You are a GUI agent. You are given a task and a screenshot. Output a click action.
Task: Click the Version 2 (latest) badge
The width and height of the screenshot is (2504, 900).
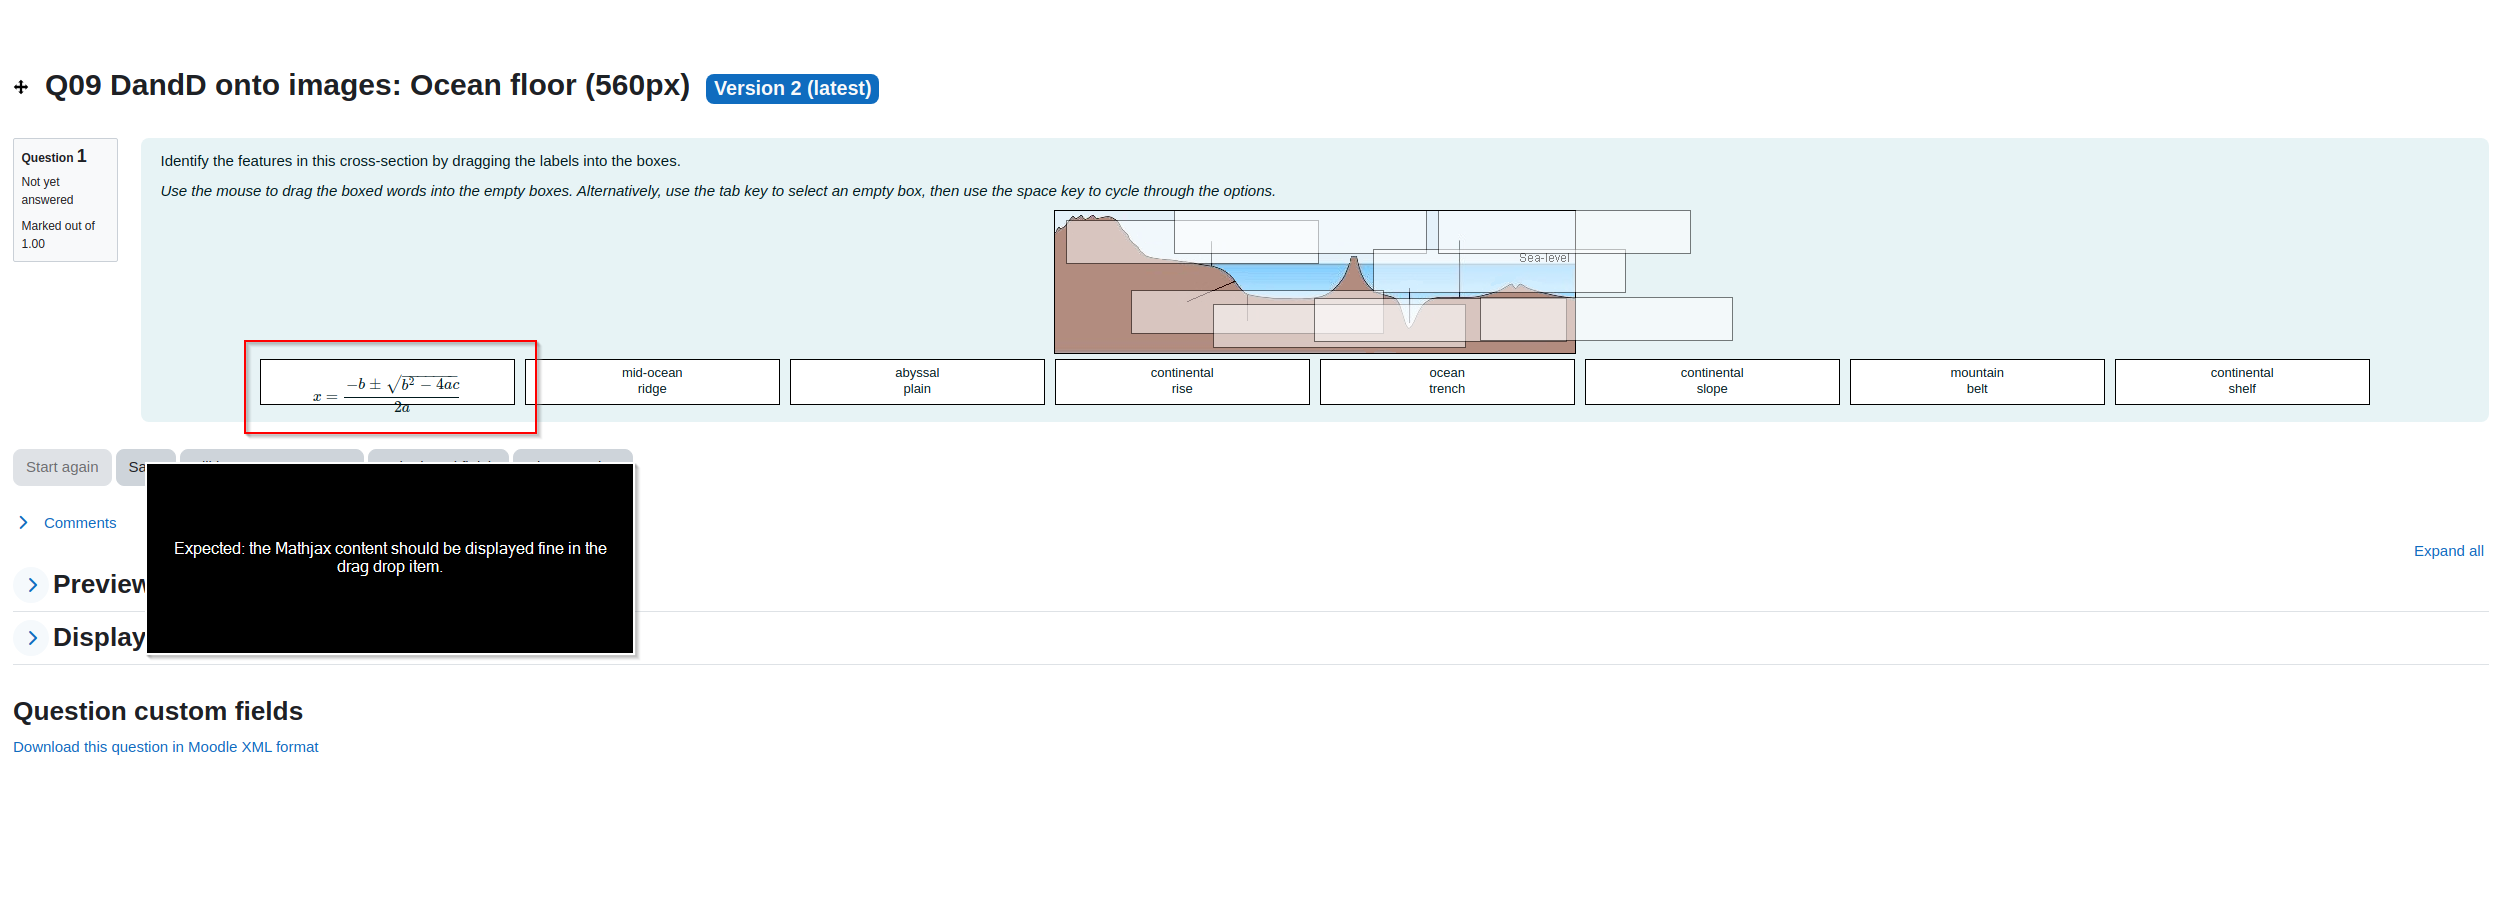(792, 88)
